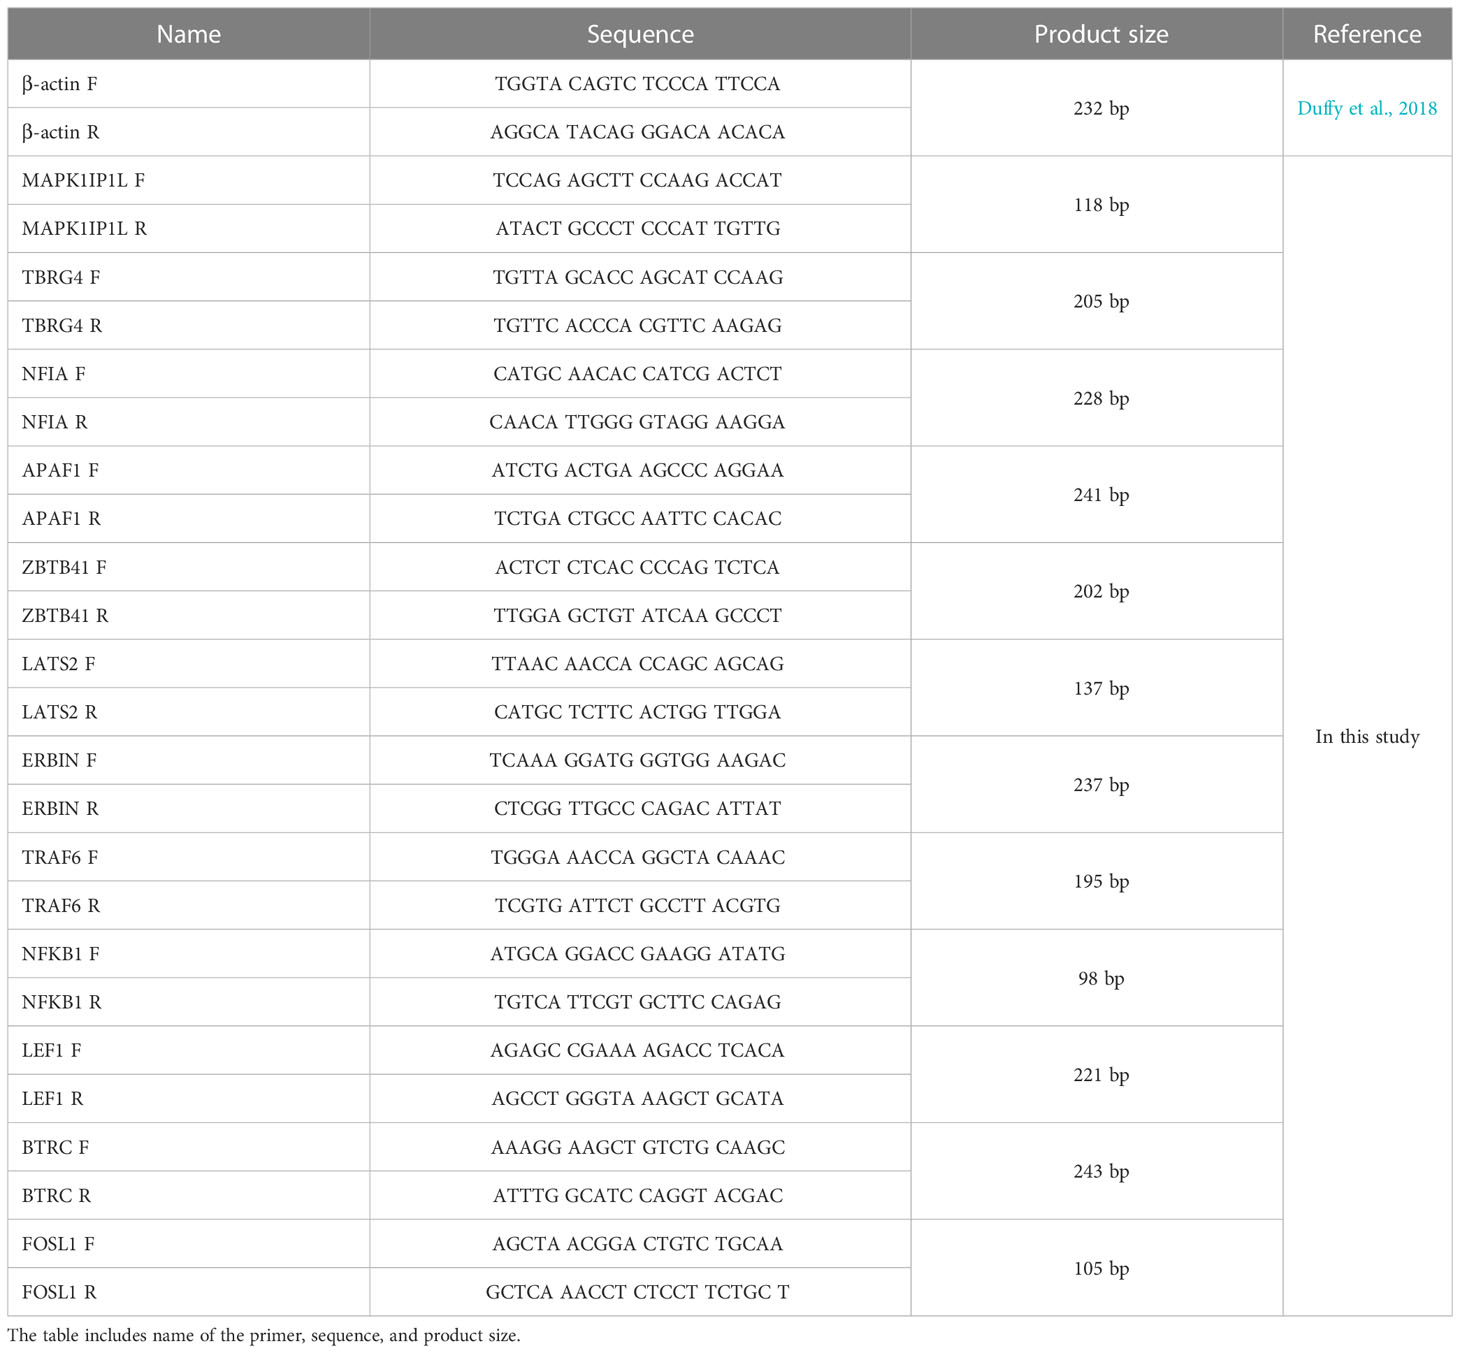Image resolution: width=1460 pixels, height=1353 pixels.
Task: Select sequence AAAGG AAGCT GTCTG CAAGC
Action: pyautogui.click(x=638, y=1147)
